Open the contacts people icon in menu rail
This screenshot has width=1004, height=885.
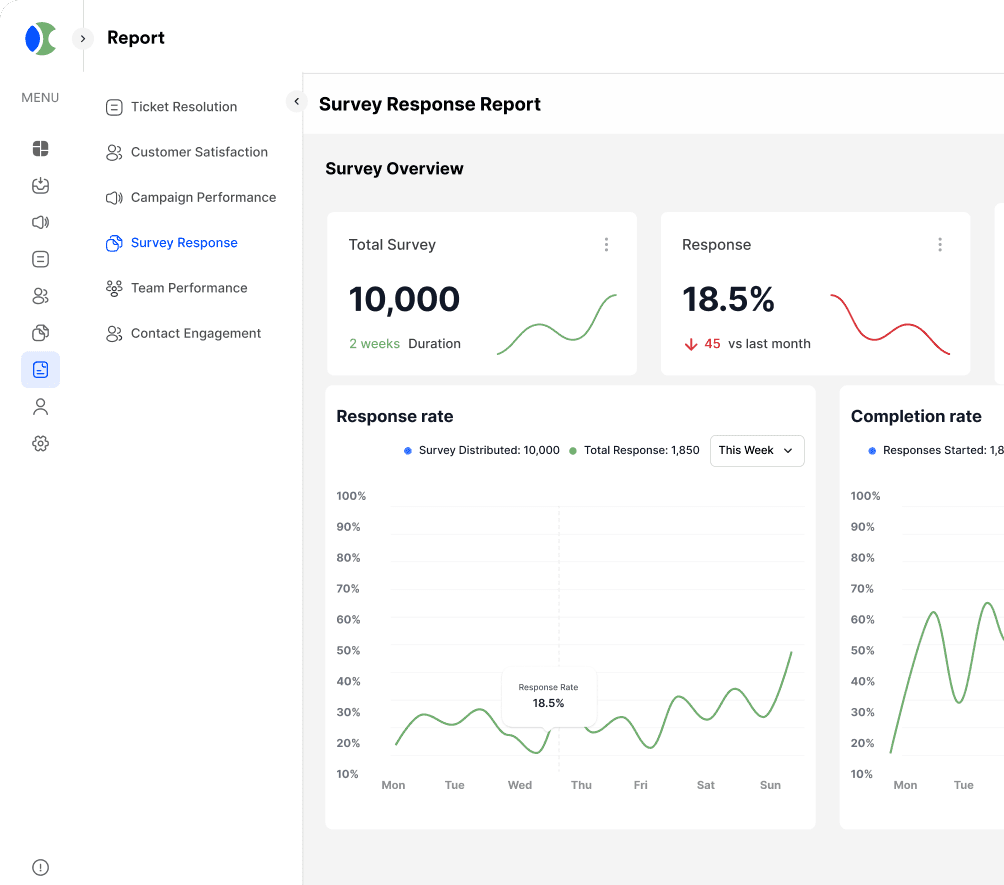point(40,296)
